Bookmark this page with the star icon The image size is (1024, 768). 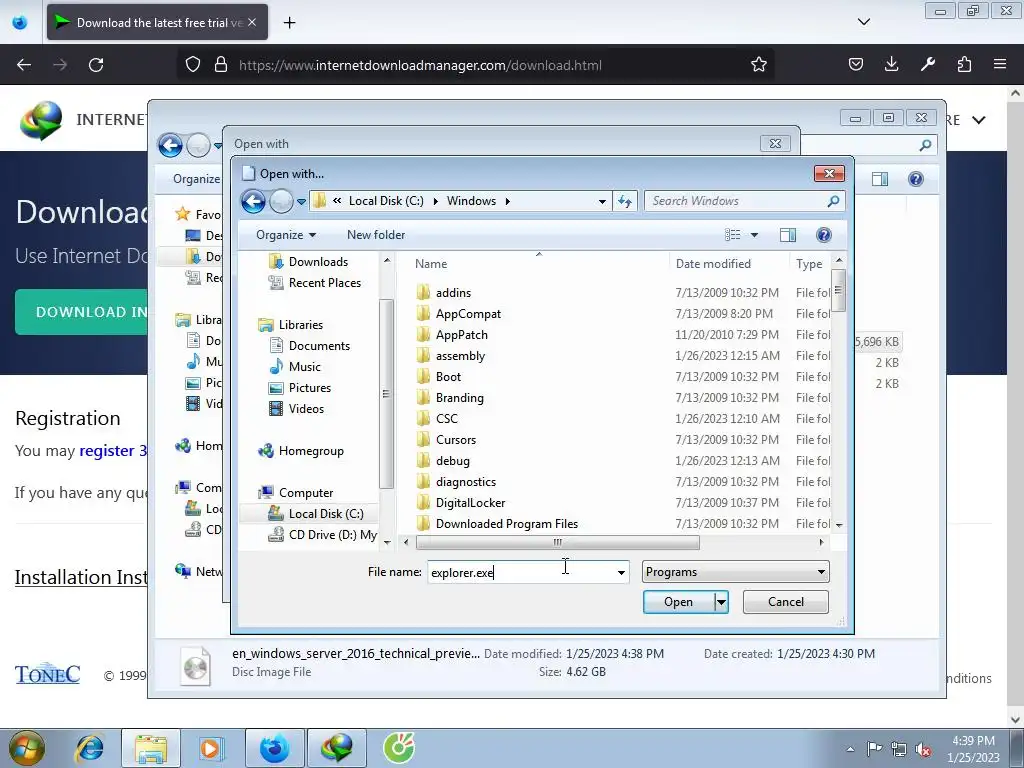pyautogui.click(x=758, y=65)
